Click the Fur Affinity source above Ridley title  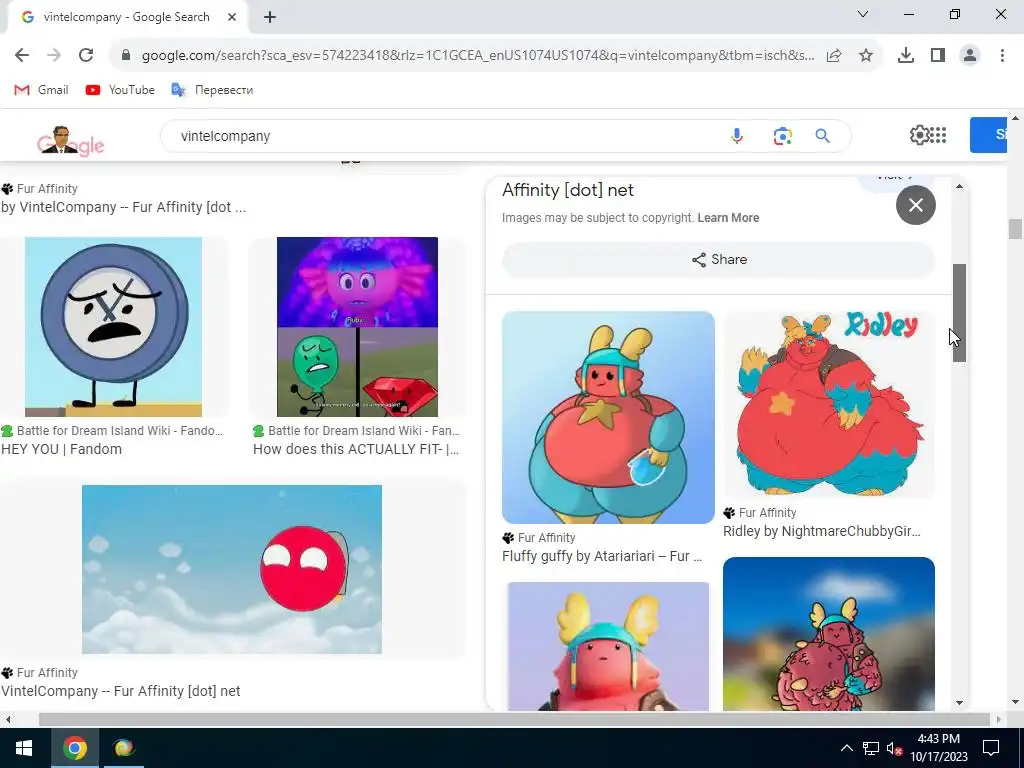760,513
